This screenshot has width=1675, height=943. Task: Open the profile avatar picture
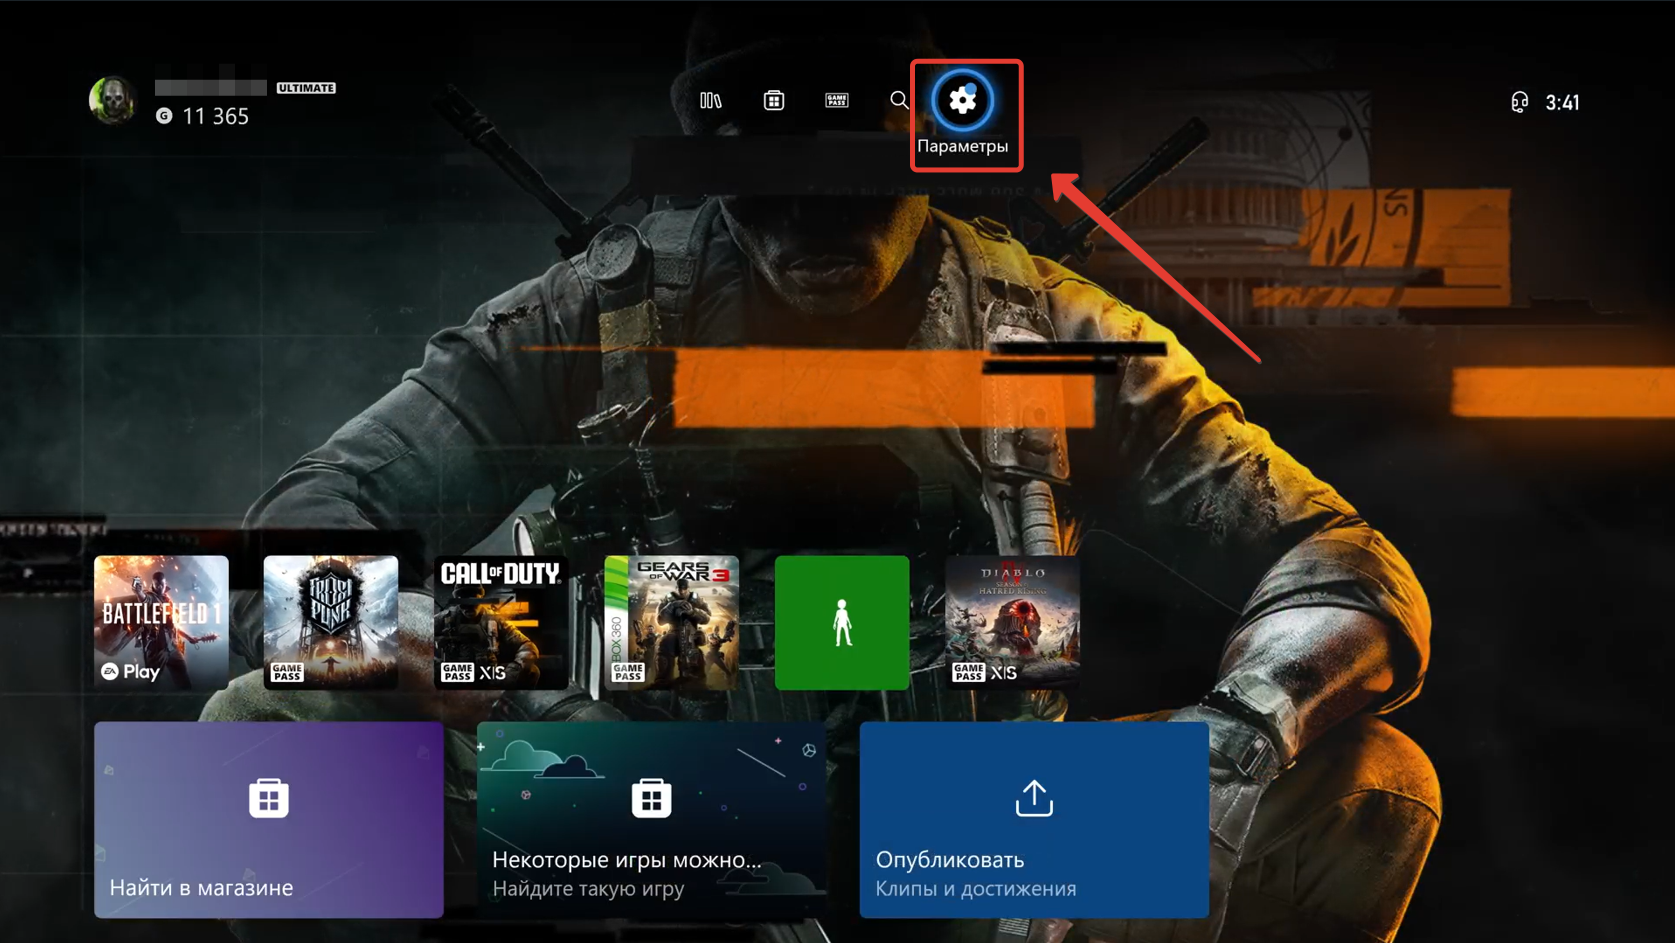(112, 101)
